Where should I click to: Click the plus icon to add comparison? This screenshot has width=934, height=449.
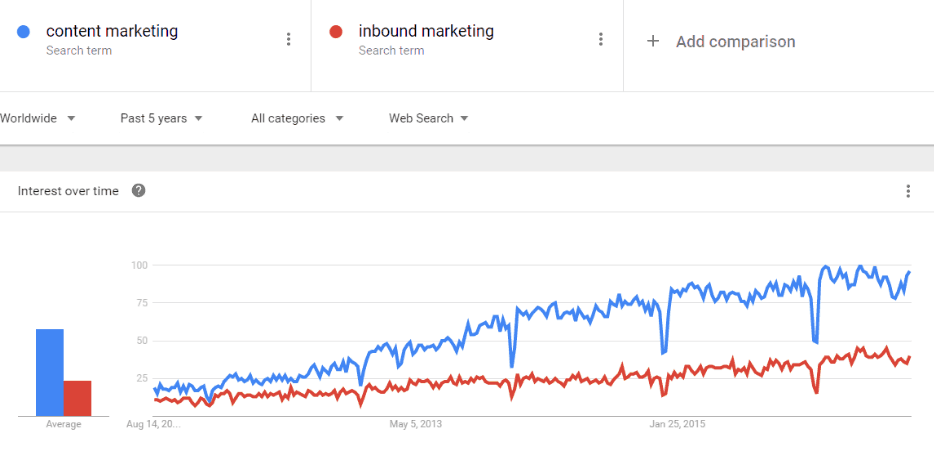pos(653,41)
